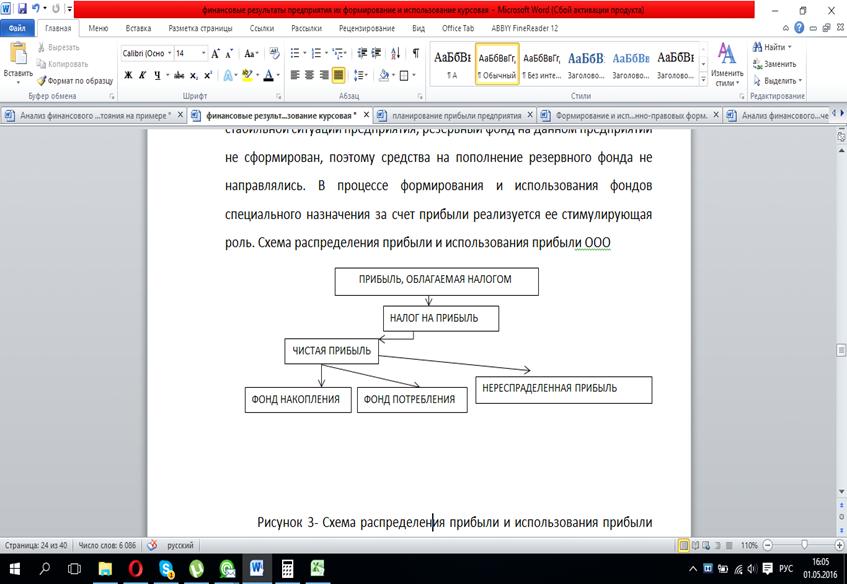Click the subscript icon

tap(195, 75)
